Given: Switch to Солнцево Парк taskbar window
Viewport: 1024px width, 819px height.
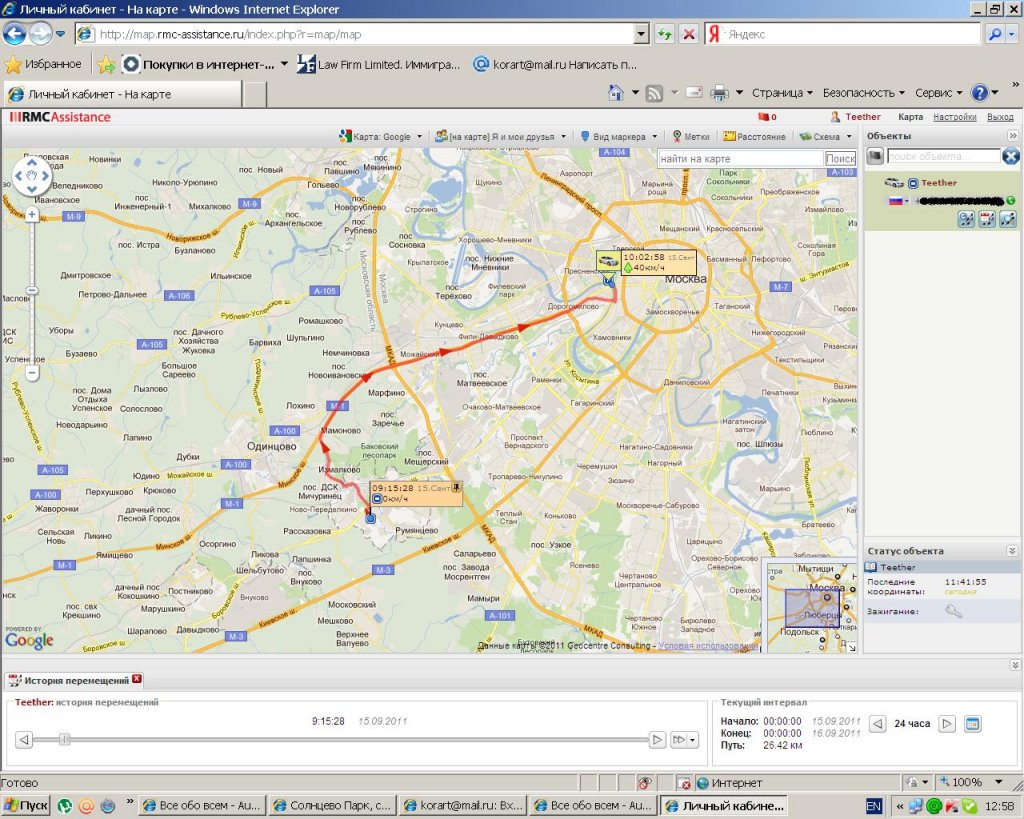Looking at the screenshot, I should [332, 806].
